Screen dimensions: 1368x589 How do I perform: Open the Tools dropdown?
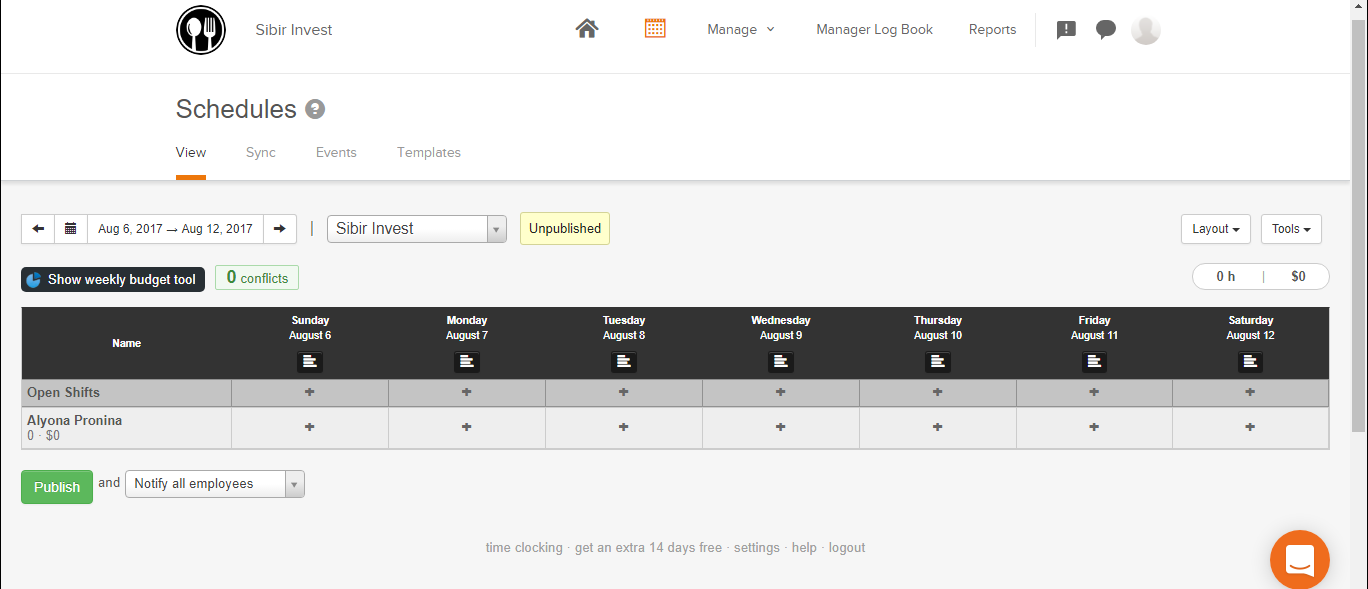(1291, 229)
